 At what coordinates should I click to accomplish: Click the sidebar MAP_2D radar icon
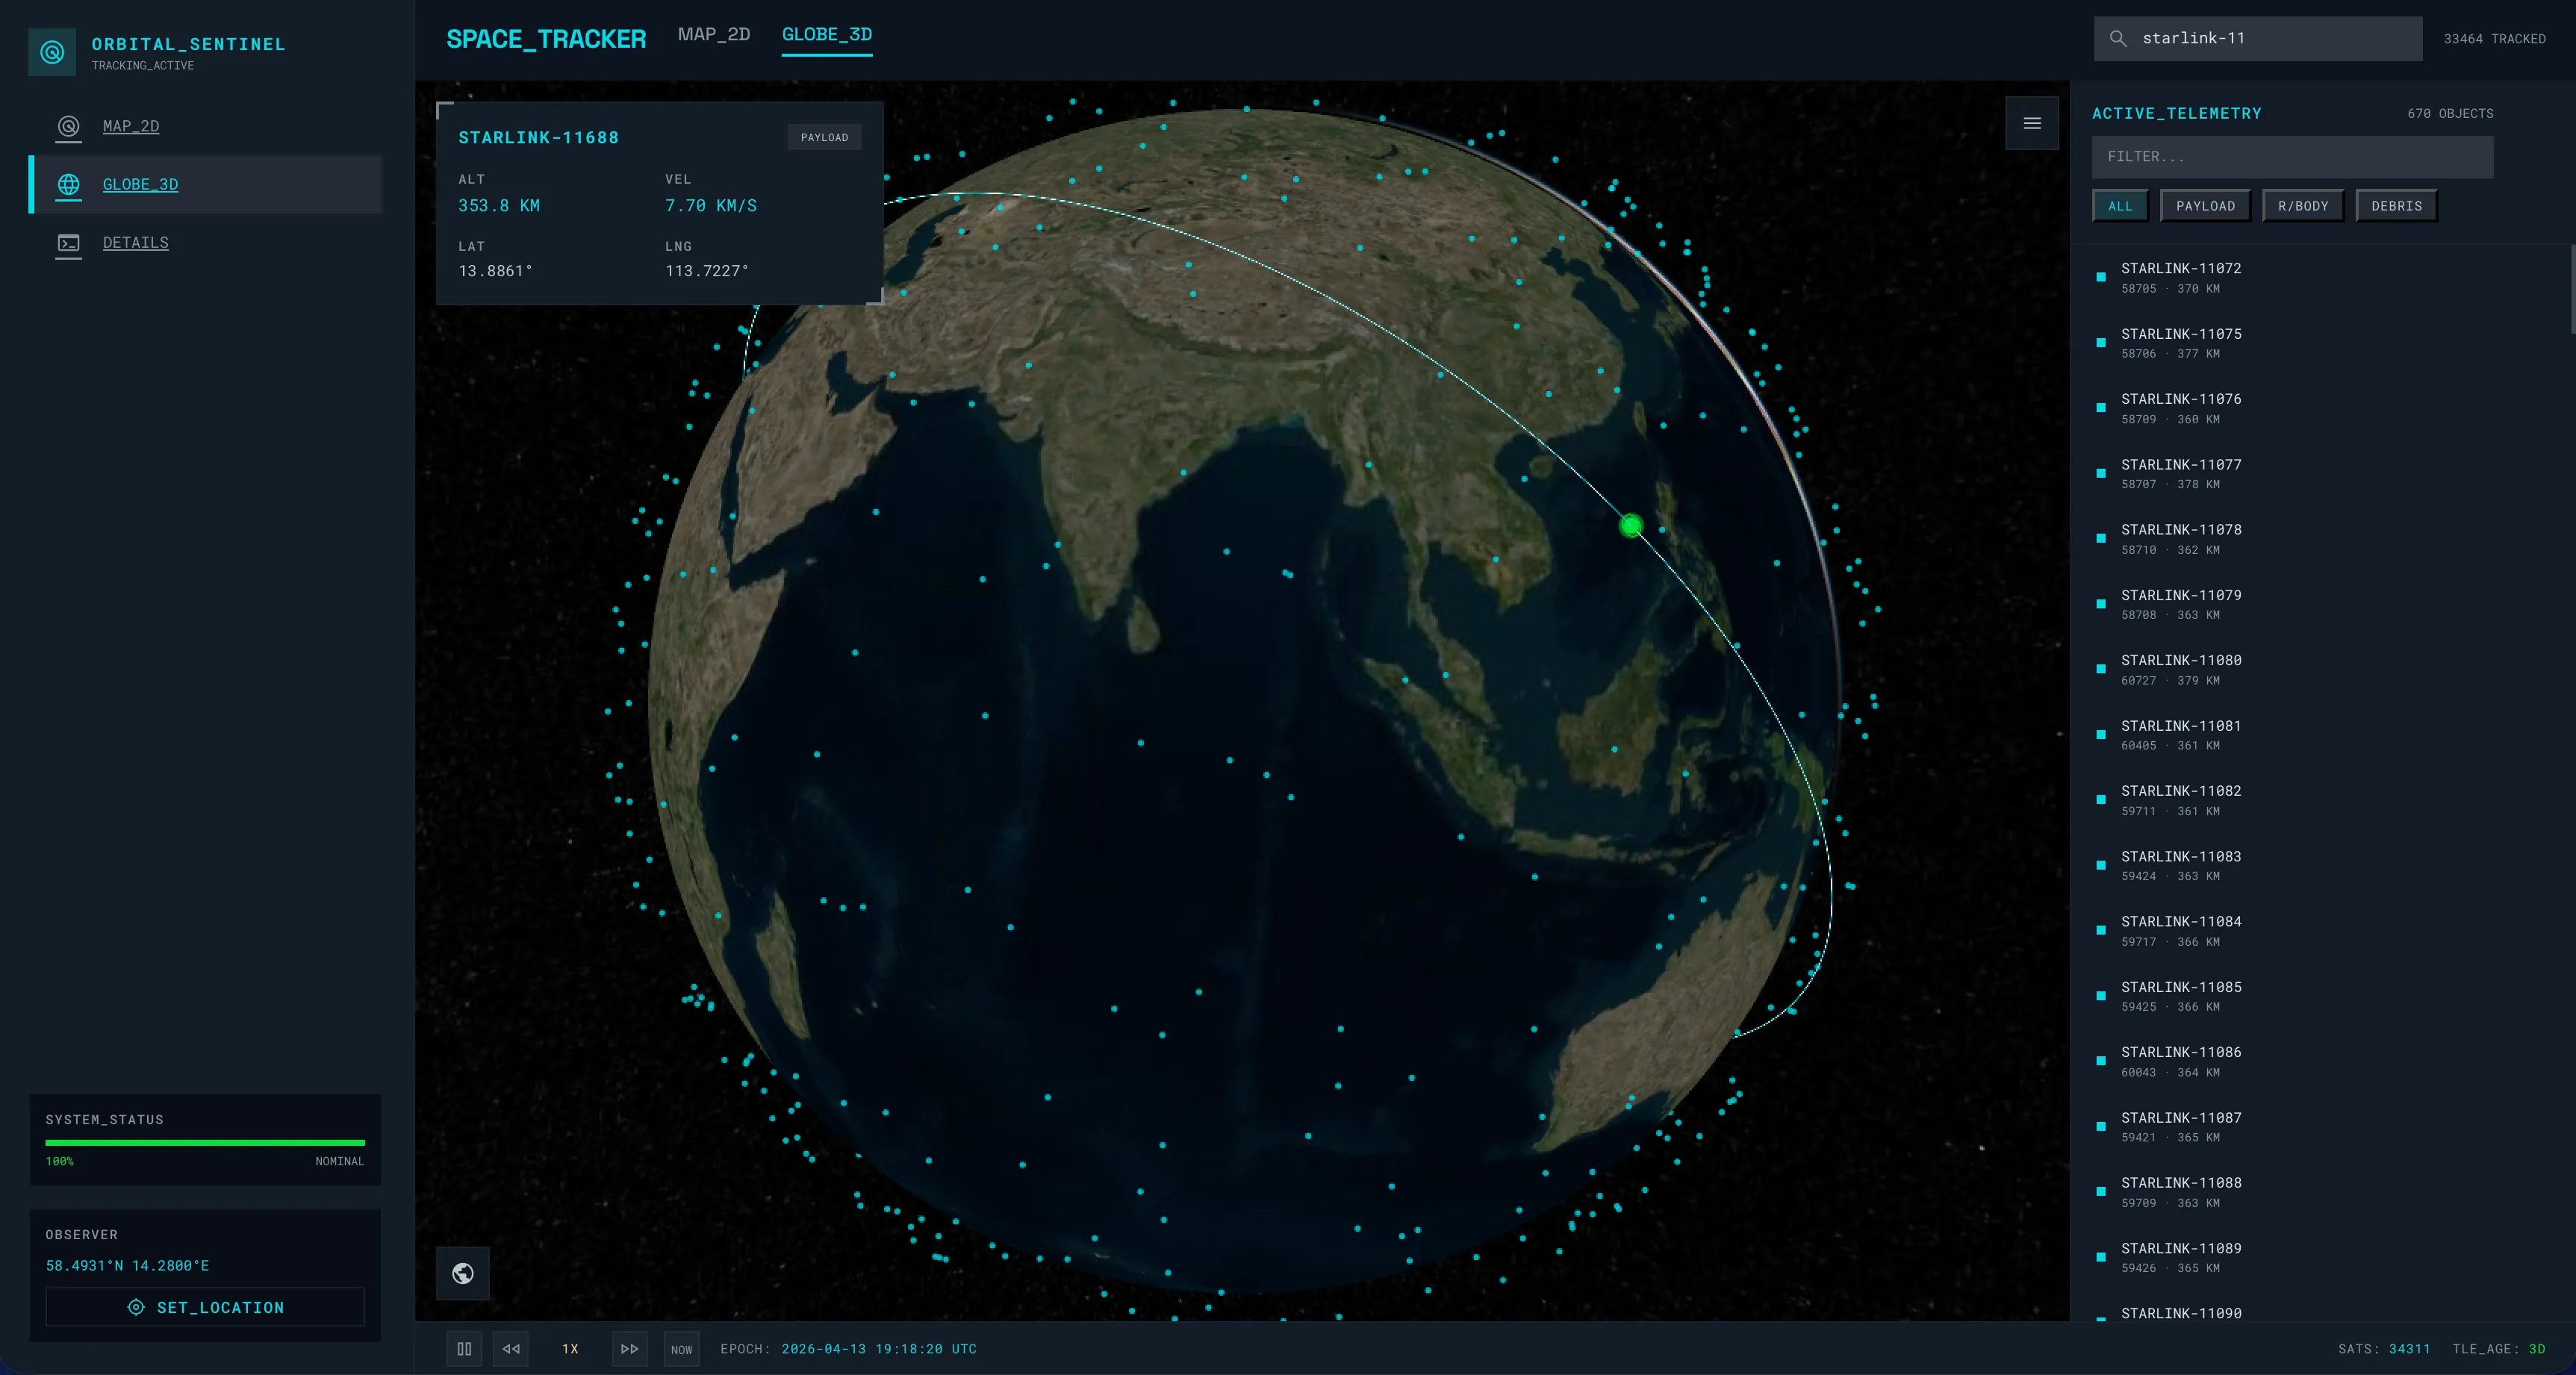(68, 126)
